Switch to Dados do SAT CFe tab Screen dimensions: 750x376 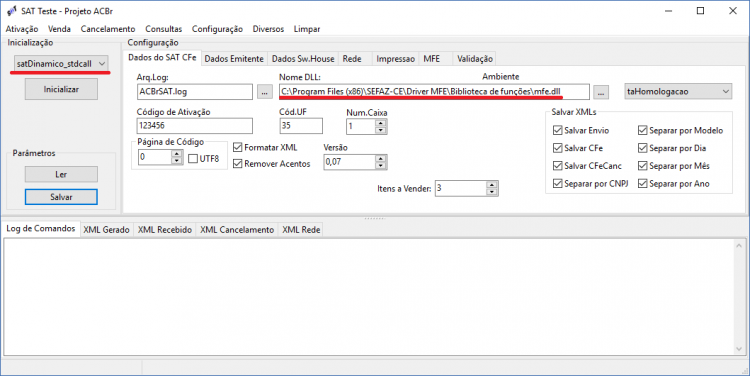(x=162, y=57)
